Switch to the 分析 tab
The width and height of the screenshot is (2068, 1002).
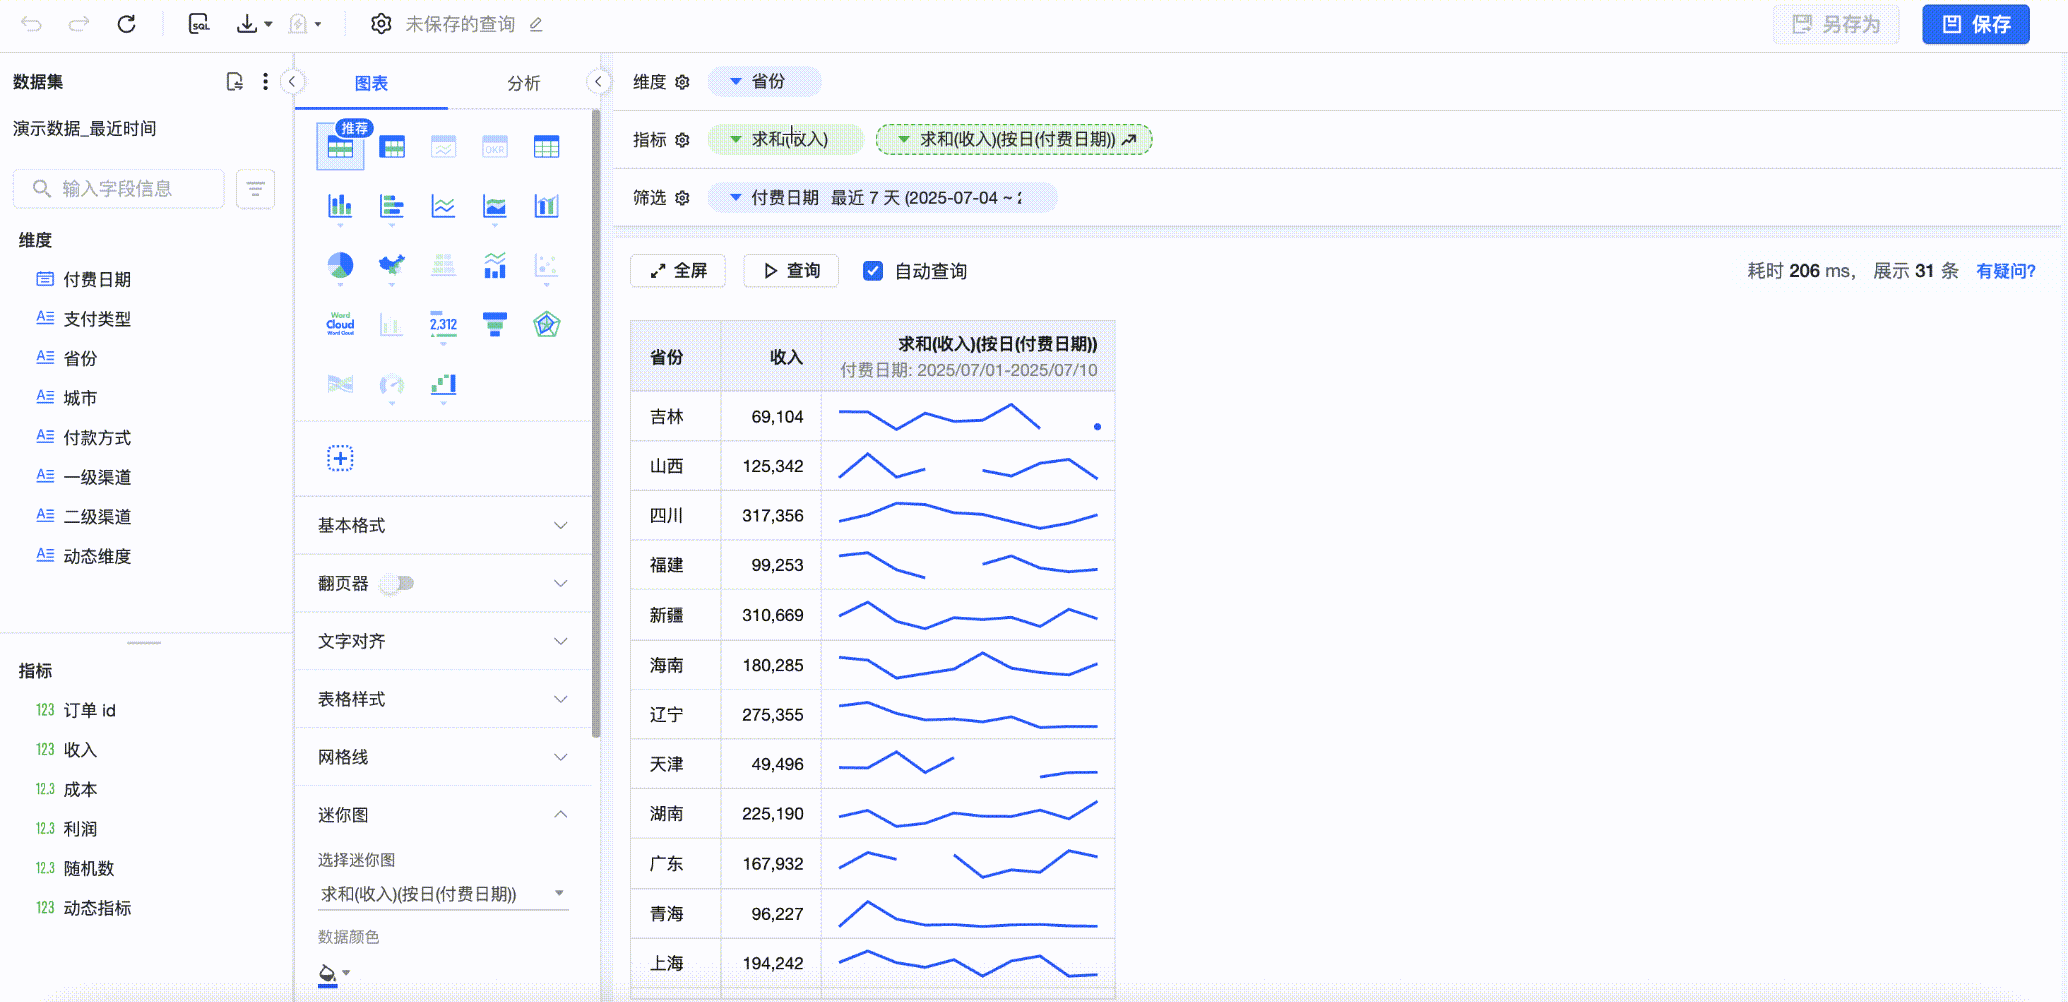coord(523,83)
